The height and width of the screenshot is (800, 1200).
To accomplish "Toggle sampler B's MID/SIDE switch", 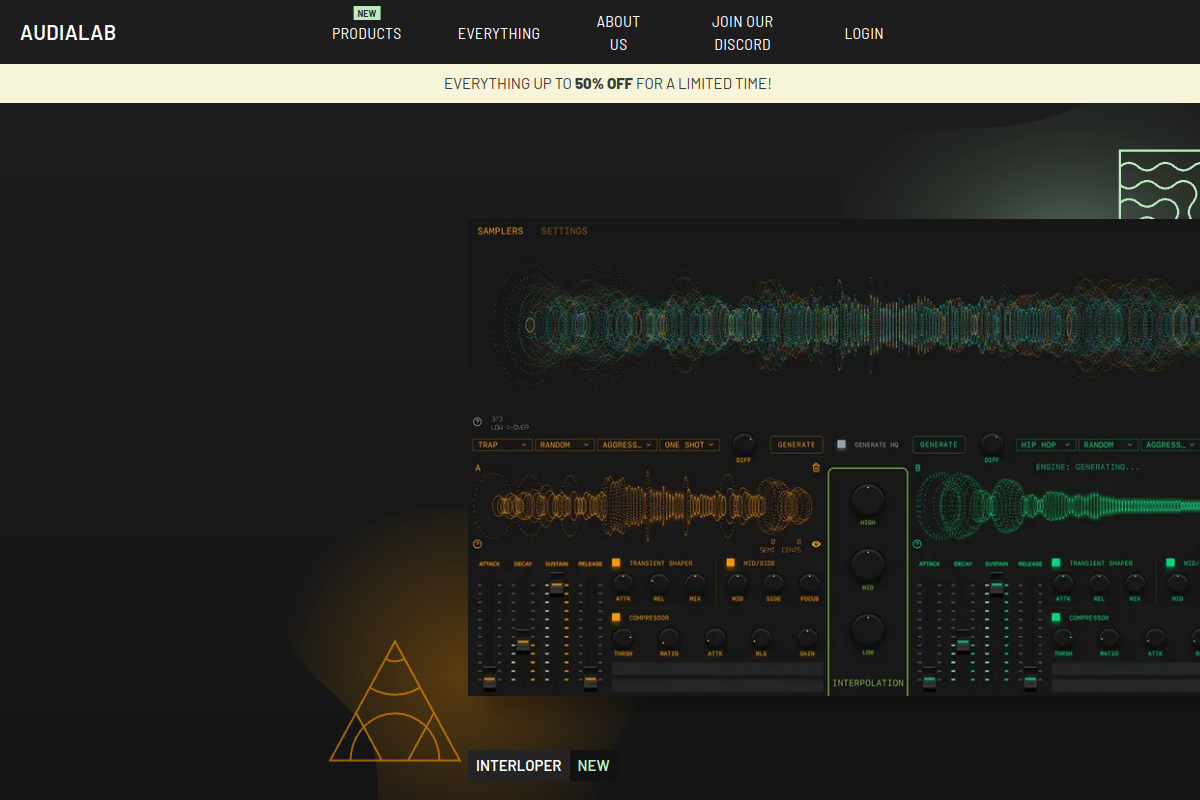I will coord(1170,563).
